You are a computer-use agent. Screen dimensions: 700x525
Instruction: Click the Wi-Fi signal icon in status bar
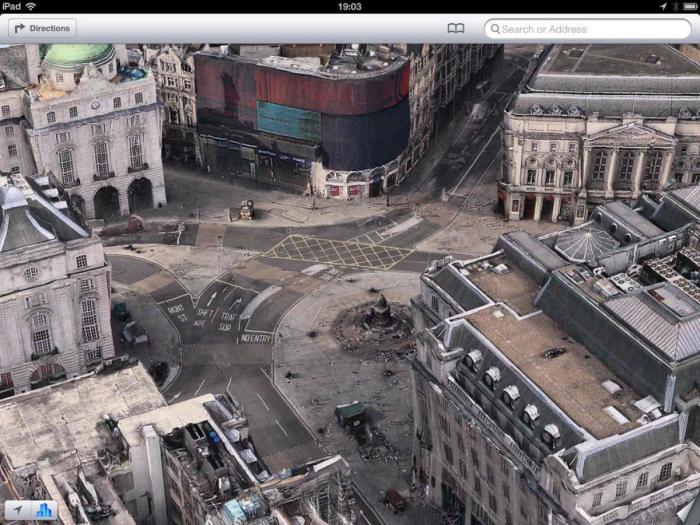click(31, 6)
